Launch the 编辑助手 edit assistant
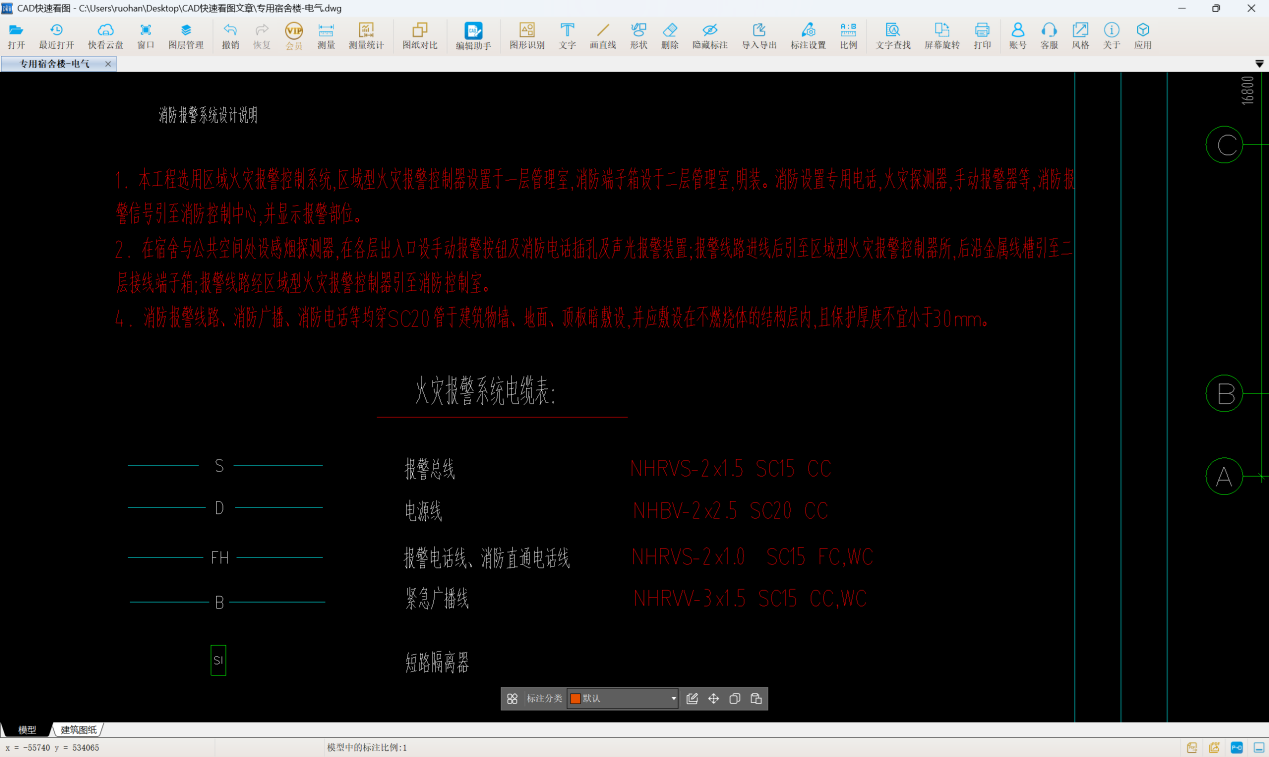Viewport: 1269px width, 757px height. (473, 36)
